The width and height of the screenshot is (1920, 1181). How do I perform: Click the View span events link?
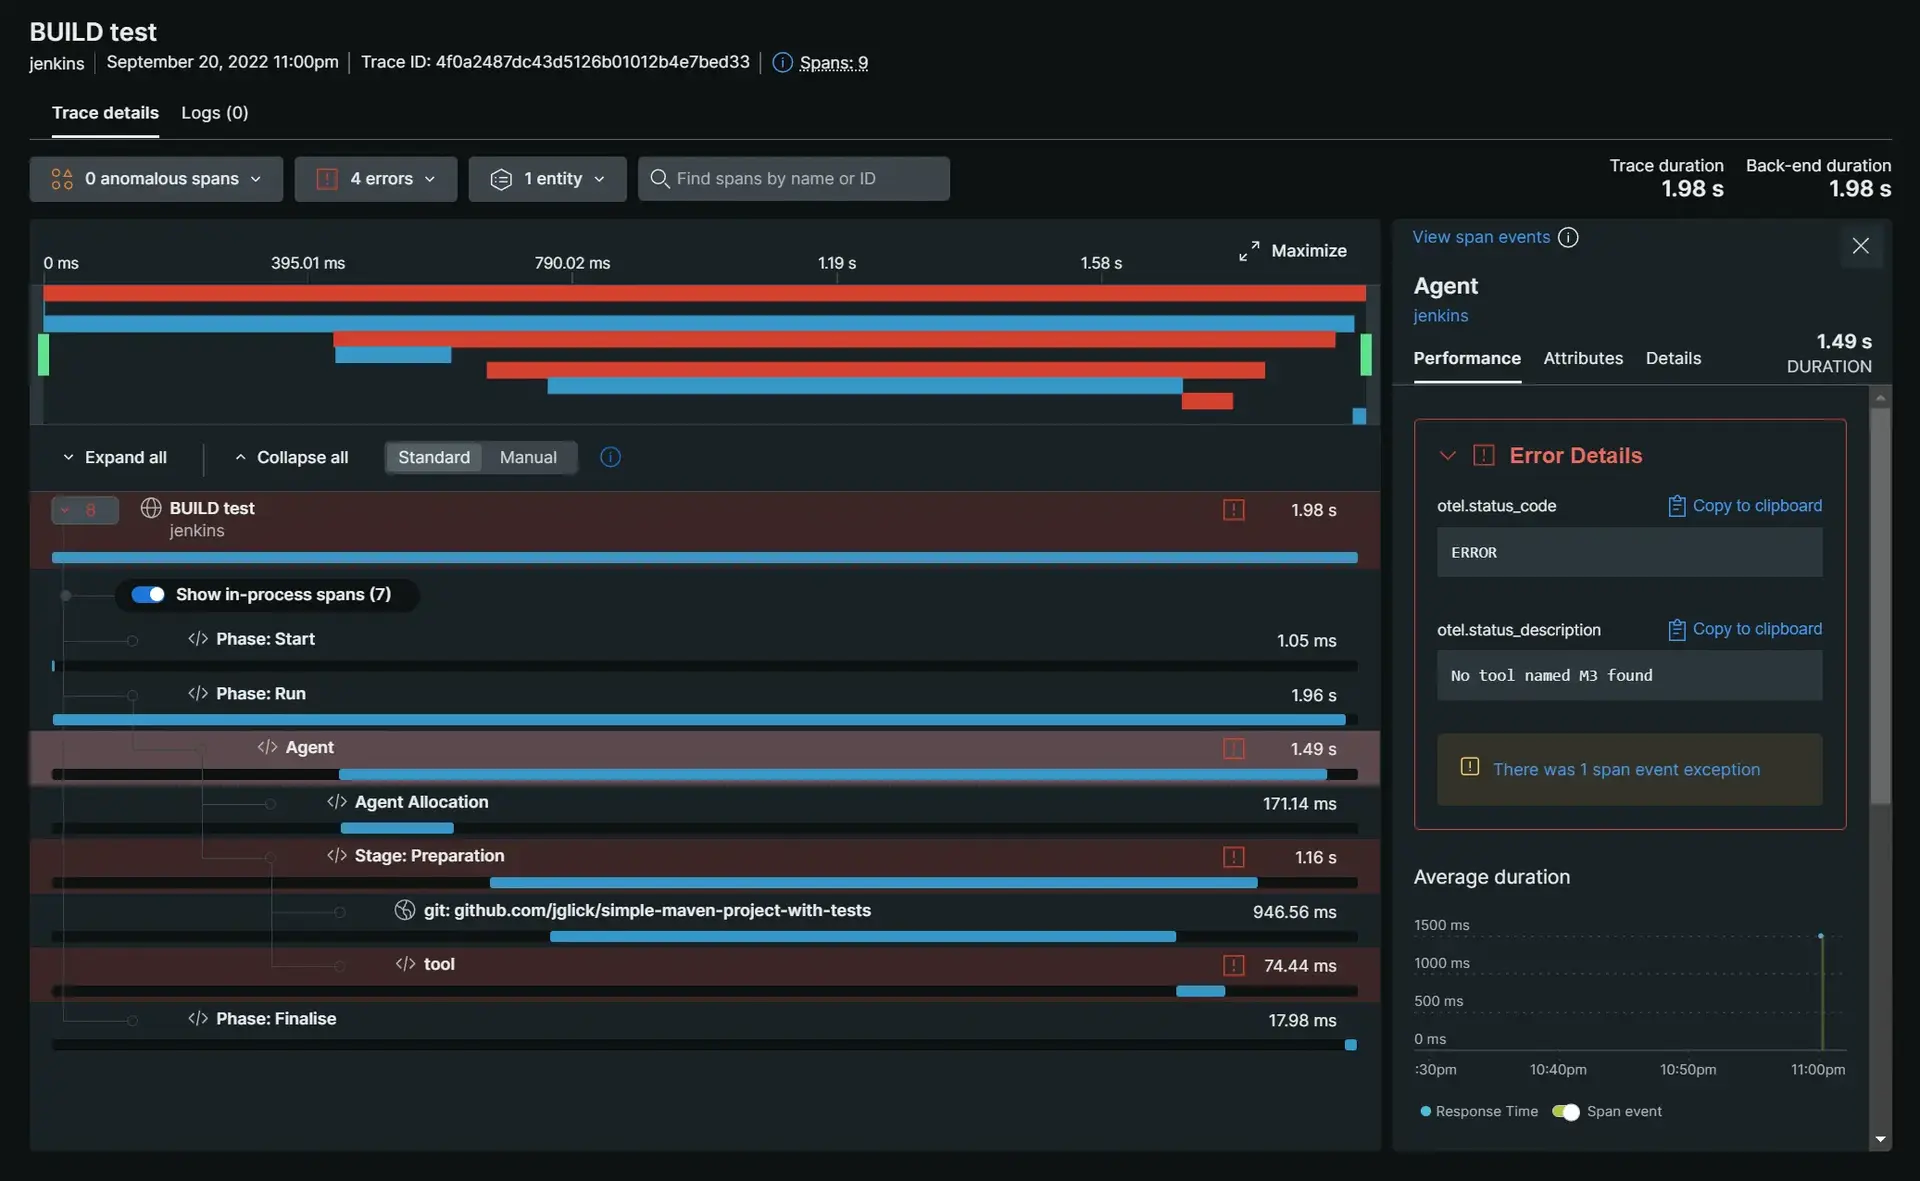[1481, 237]
